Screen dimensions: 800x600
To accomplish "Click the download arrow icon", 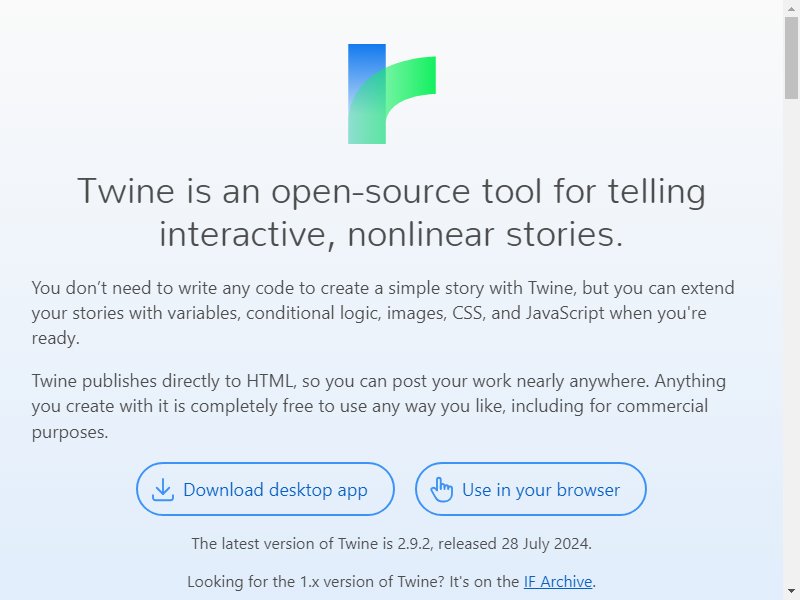I will (163, 490).
